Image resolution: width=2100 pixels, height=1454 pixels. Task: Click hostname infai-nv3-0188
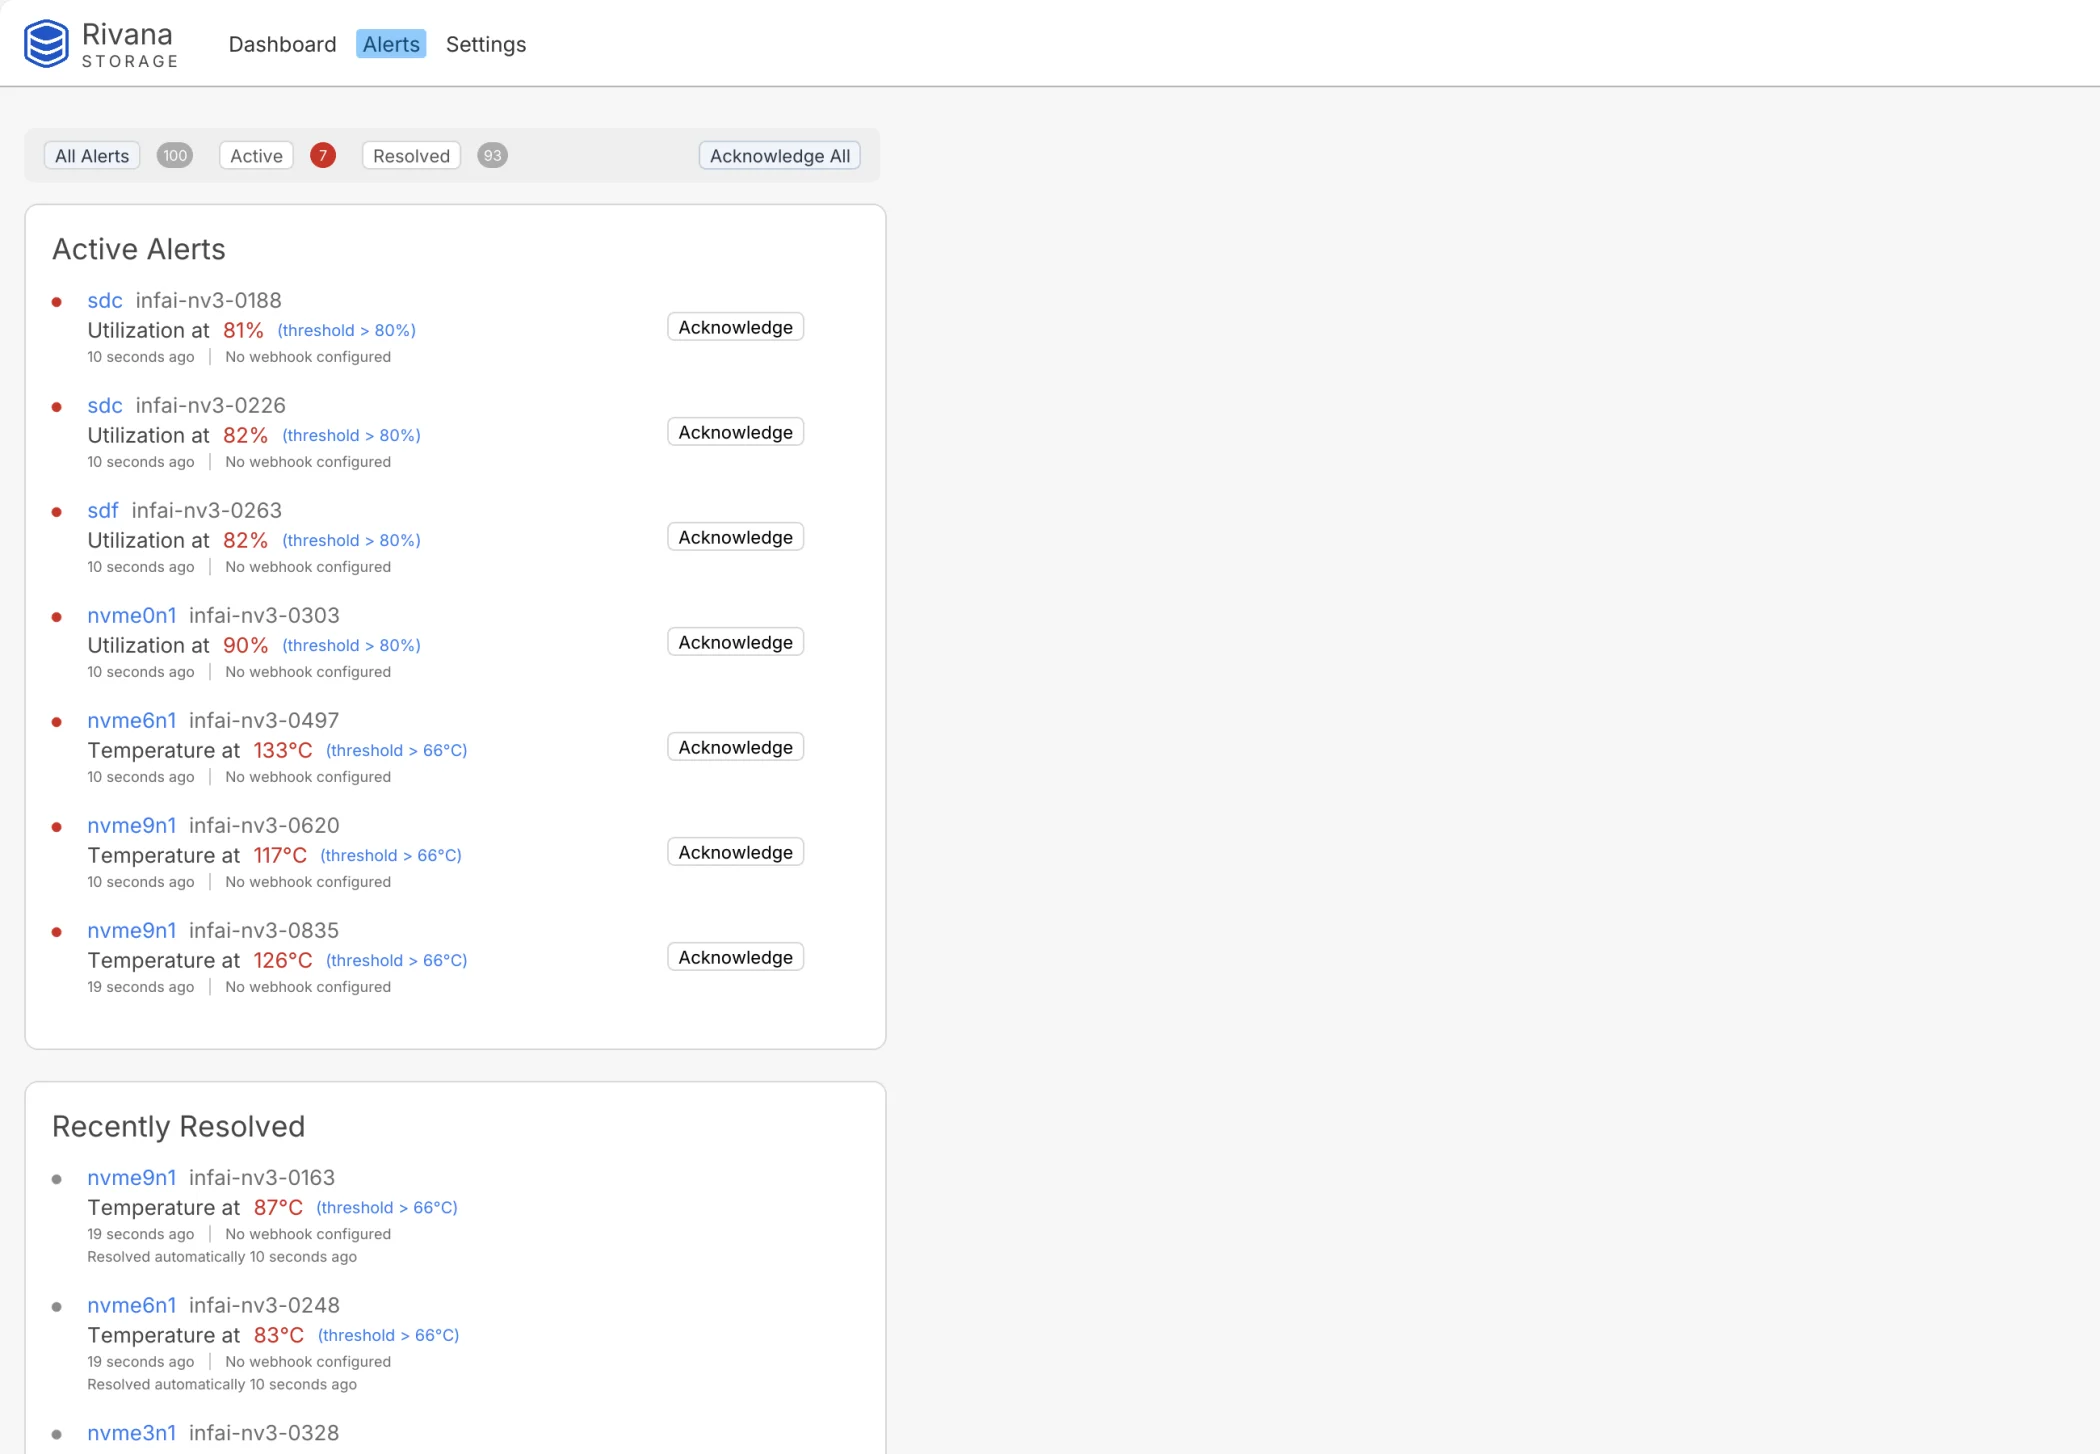click(x=208, y=300)
